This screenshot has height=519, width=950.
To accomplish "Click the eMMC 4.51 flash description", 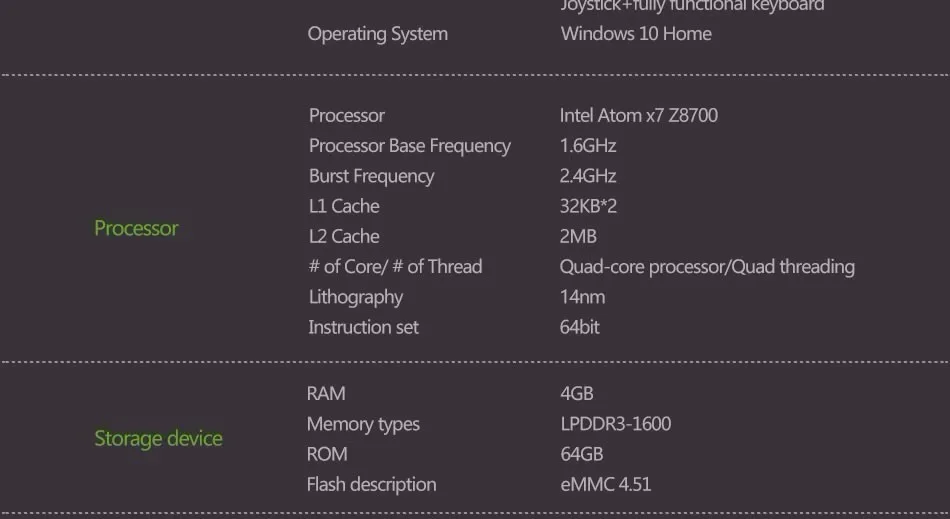I will pos(606,484).
